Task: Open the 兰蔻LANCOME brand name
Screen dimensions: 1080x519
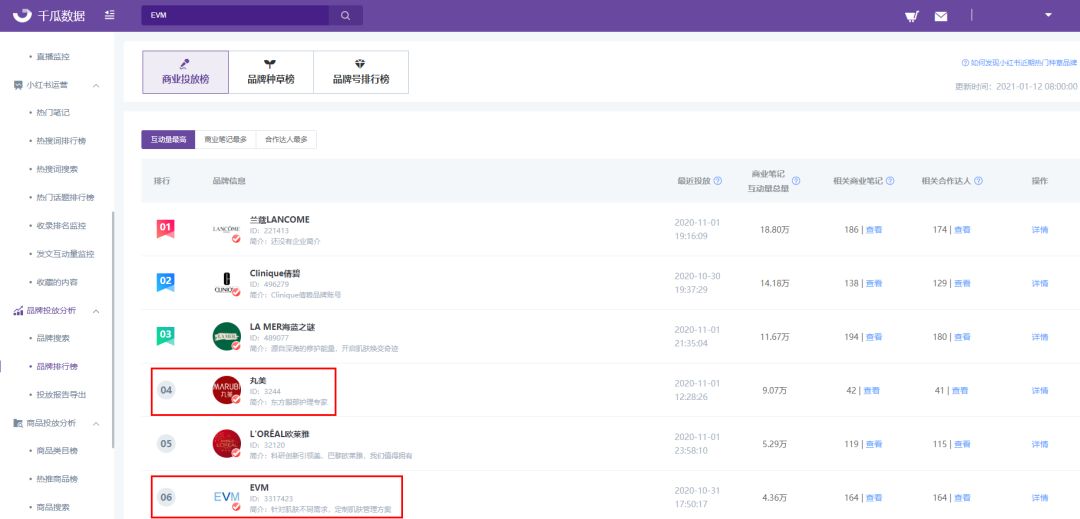Action: [280, 220]
